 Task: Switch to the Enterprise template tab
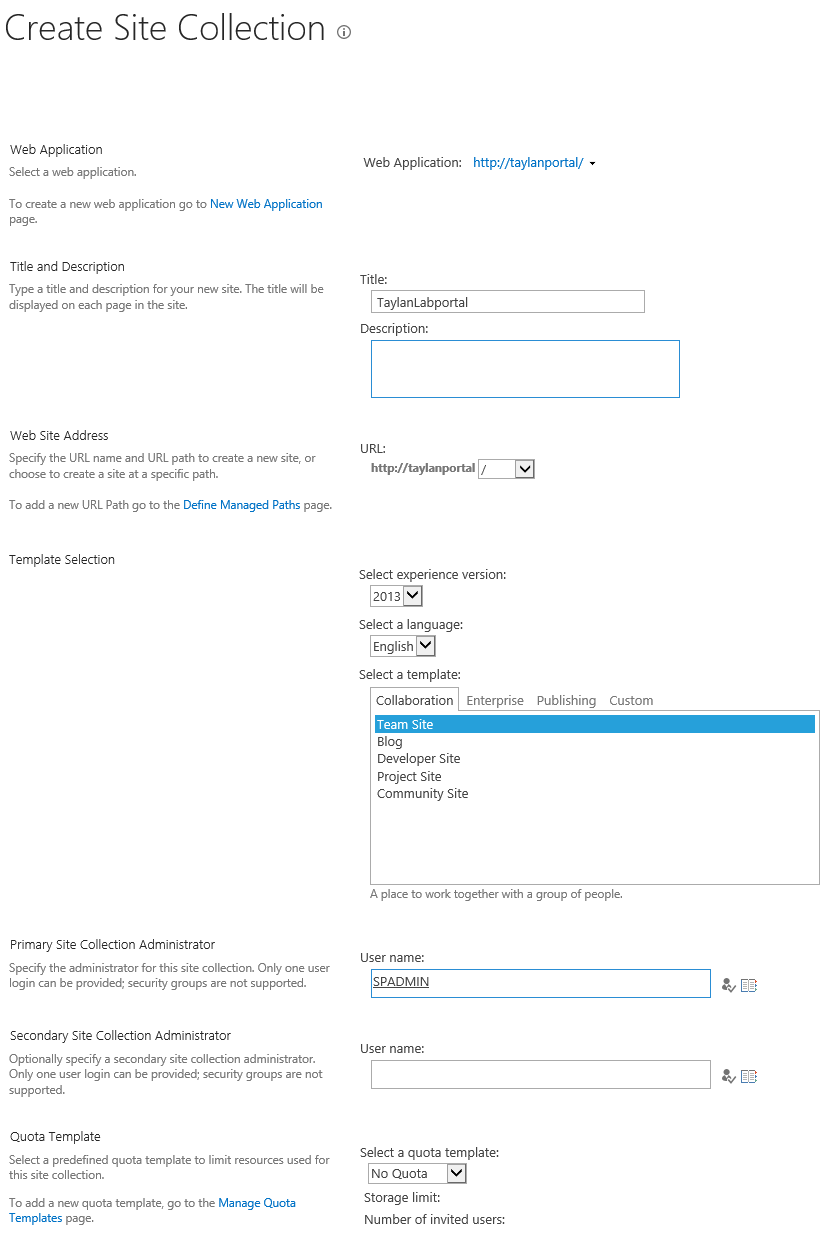pos(495,700)
